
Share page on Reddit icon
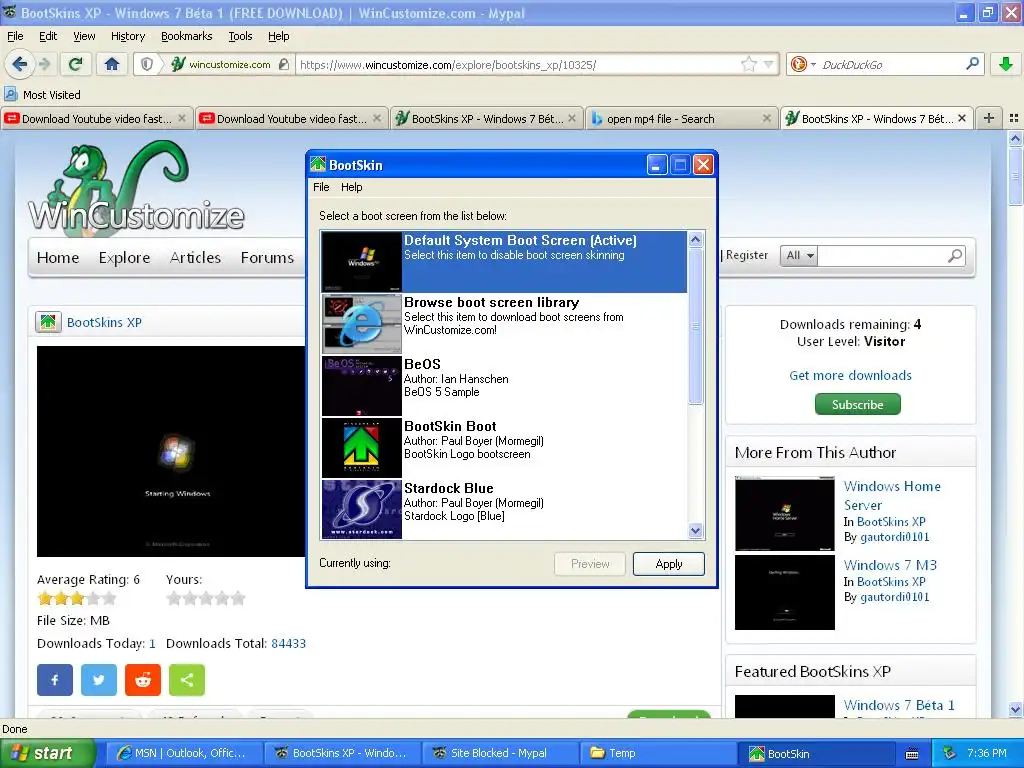143,680
